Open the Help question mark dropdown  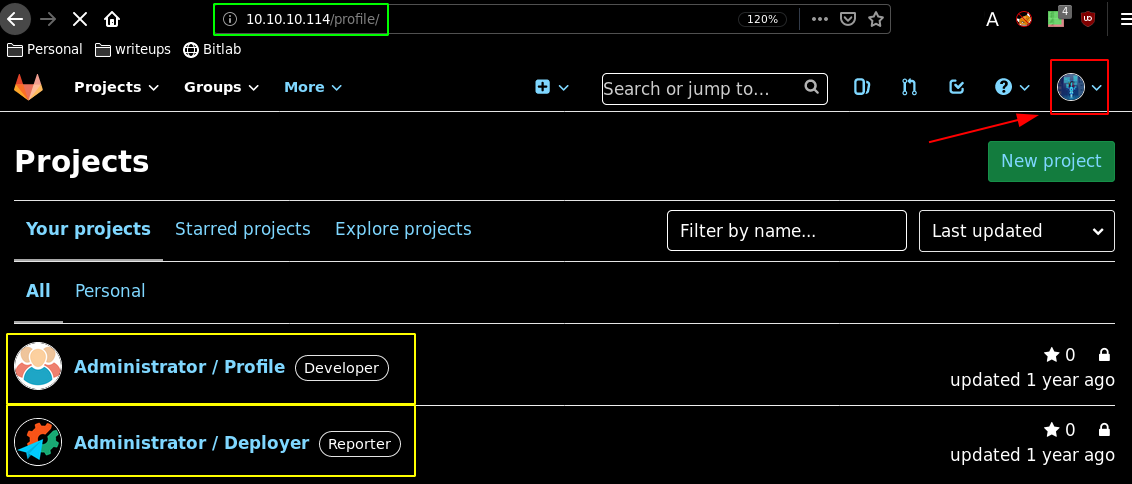point(1012,87)
